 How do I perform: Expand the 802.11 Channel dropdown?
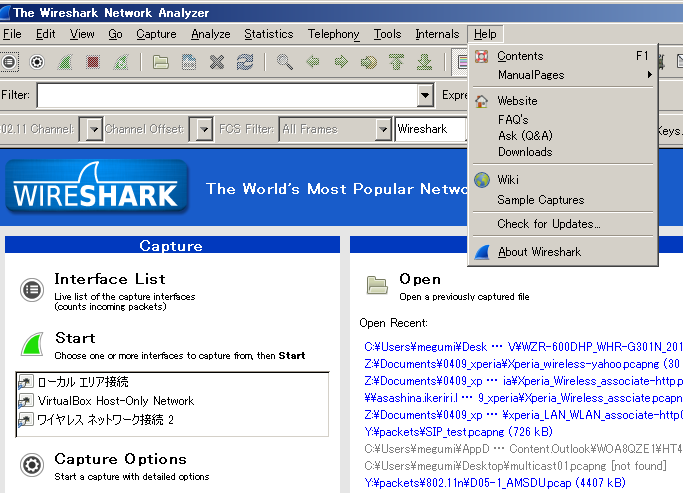click(92, 129)
